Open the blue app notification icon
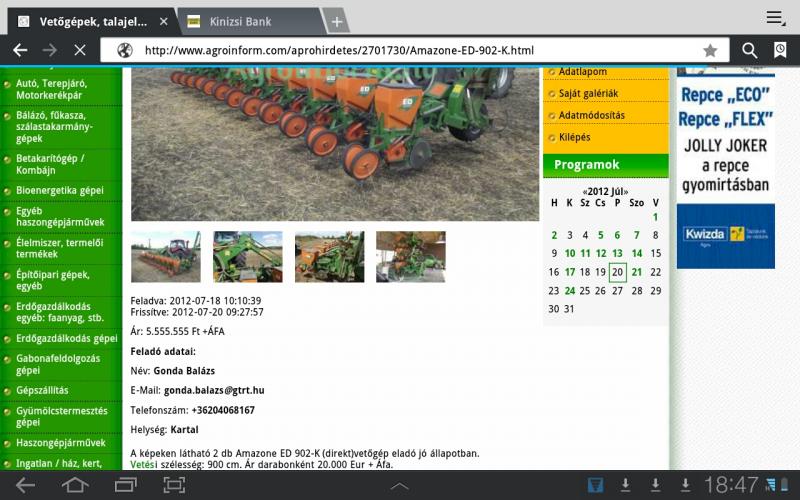The width and height of the screenshot is (800, 500). [x=595, y=485]
